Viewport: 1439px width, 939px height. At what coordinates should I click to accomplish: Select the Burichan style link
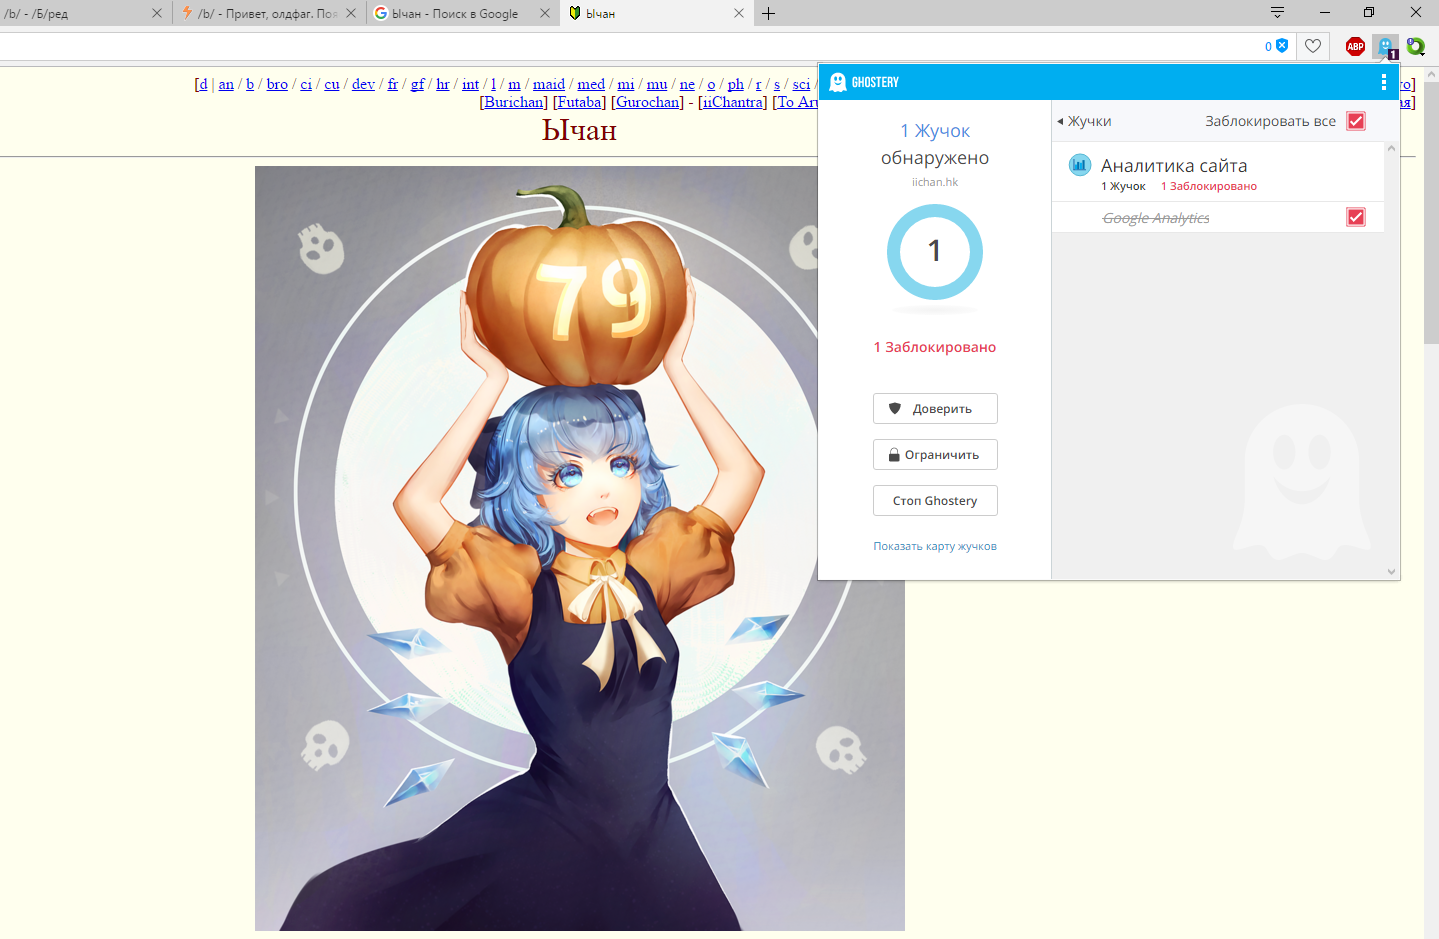tap(514, 102)
